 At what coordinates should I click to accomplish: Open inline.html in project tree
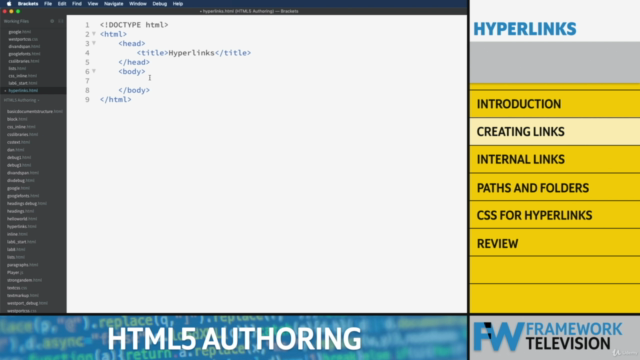point(17,234)
